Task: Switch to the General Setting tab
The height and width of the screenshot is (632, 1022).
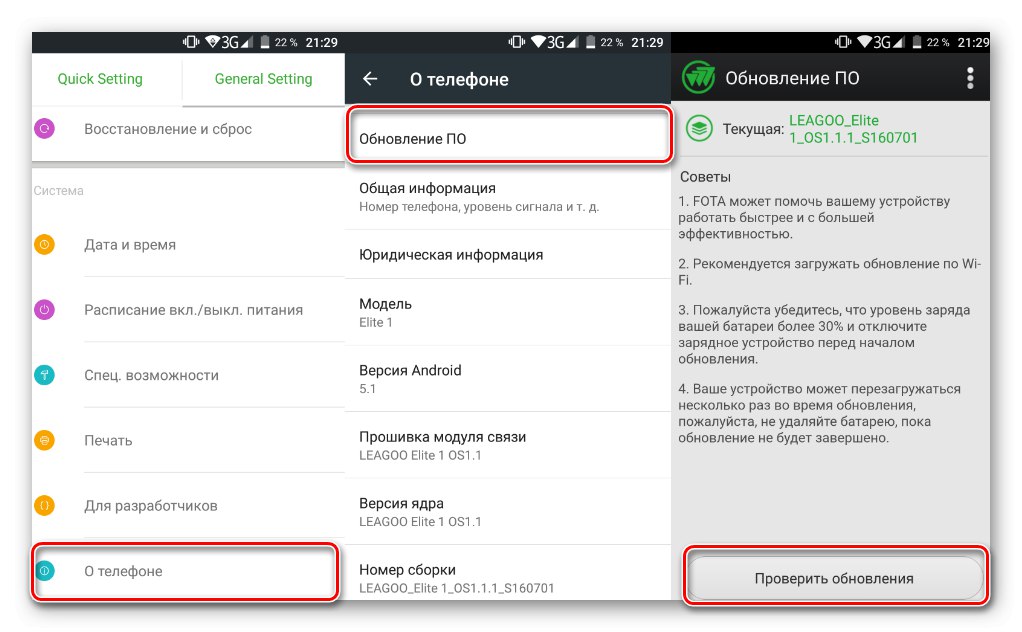Action: click(263, 79)
